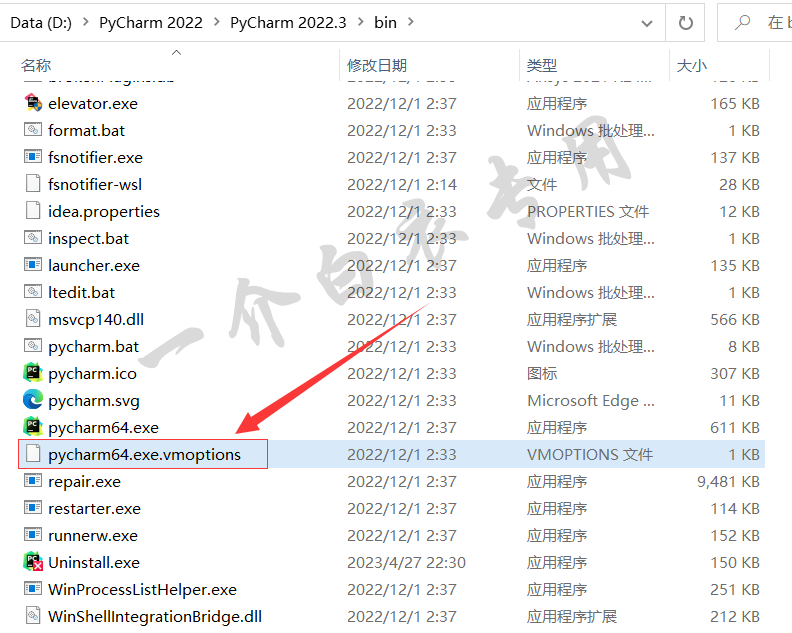The height and width of the screenshot is (633, 792).
Task: Select the file name elevator.exe
Action: [93, 104]
